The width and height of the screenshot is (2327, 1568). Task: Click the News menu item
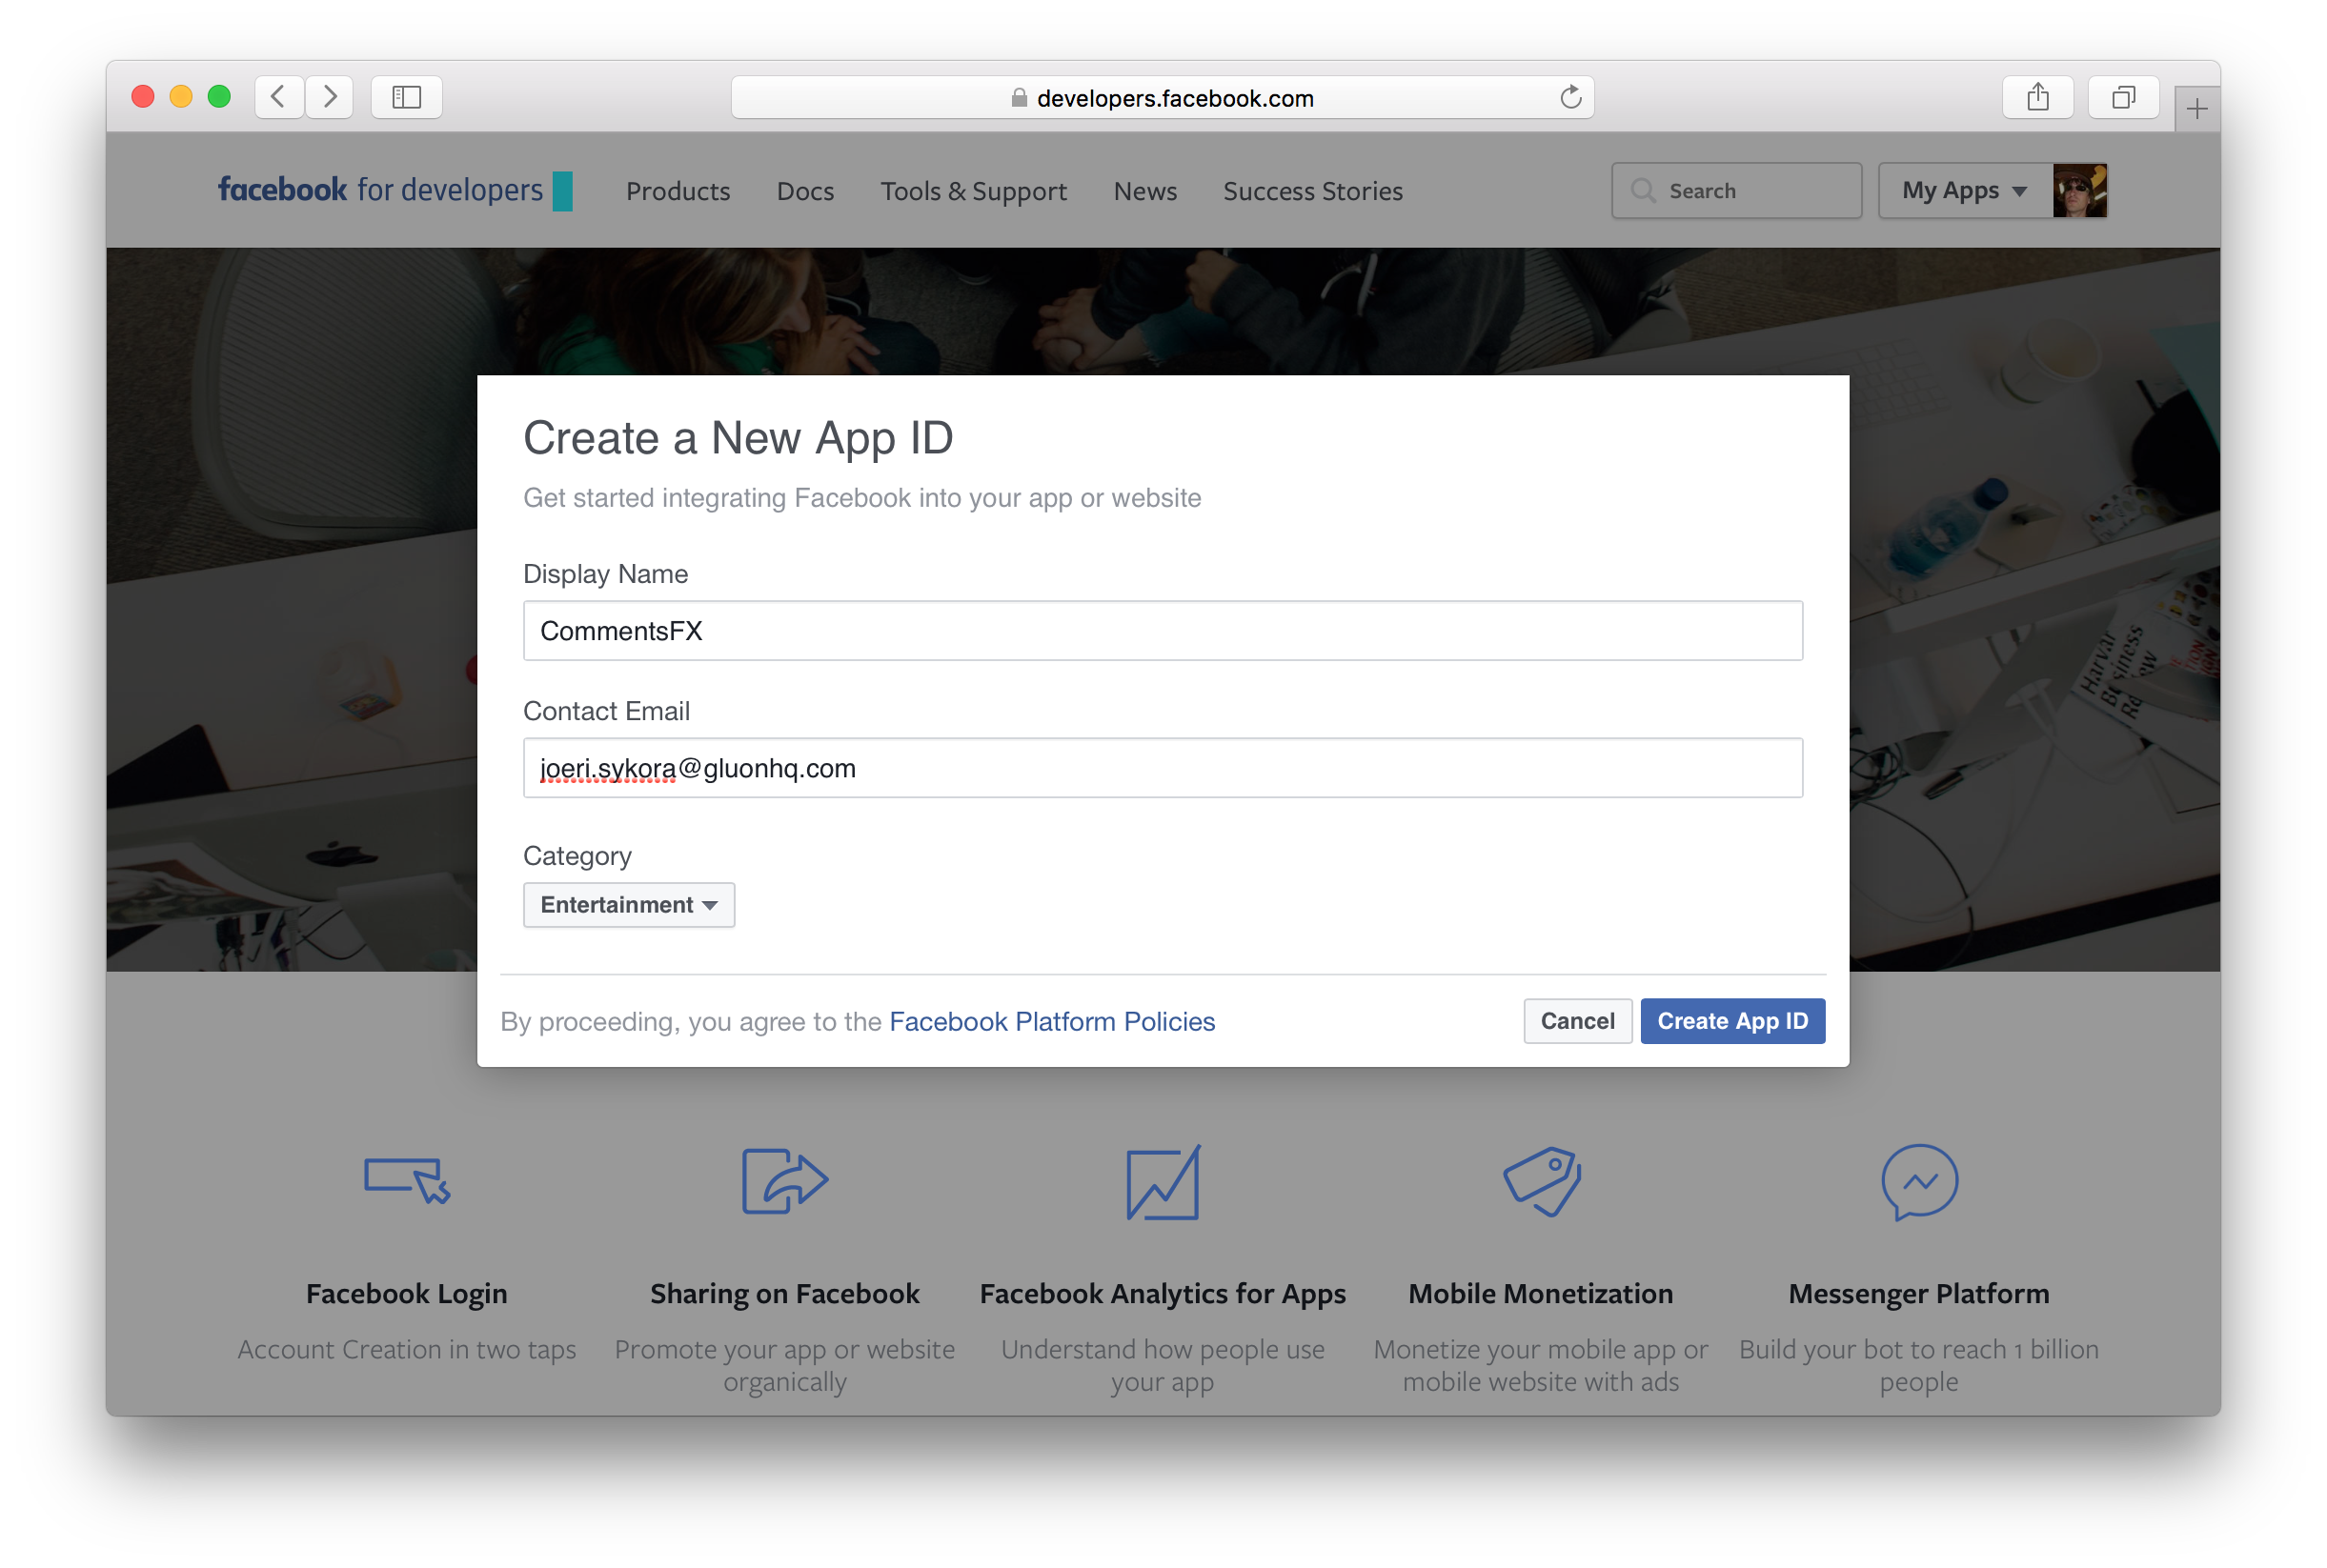point(1146,191)
